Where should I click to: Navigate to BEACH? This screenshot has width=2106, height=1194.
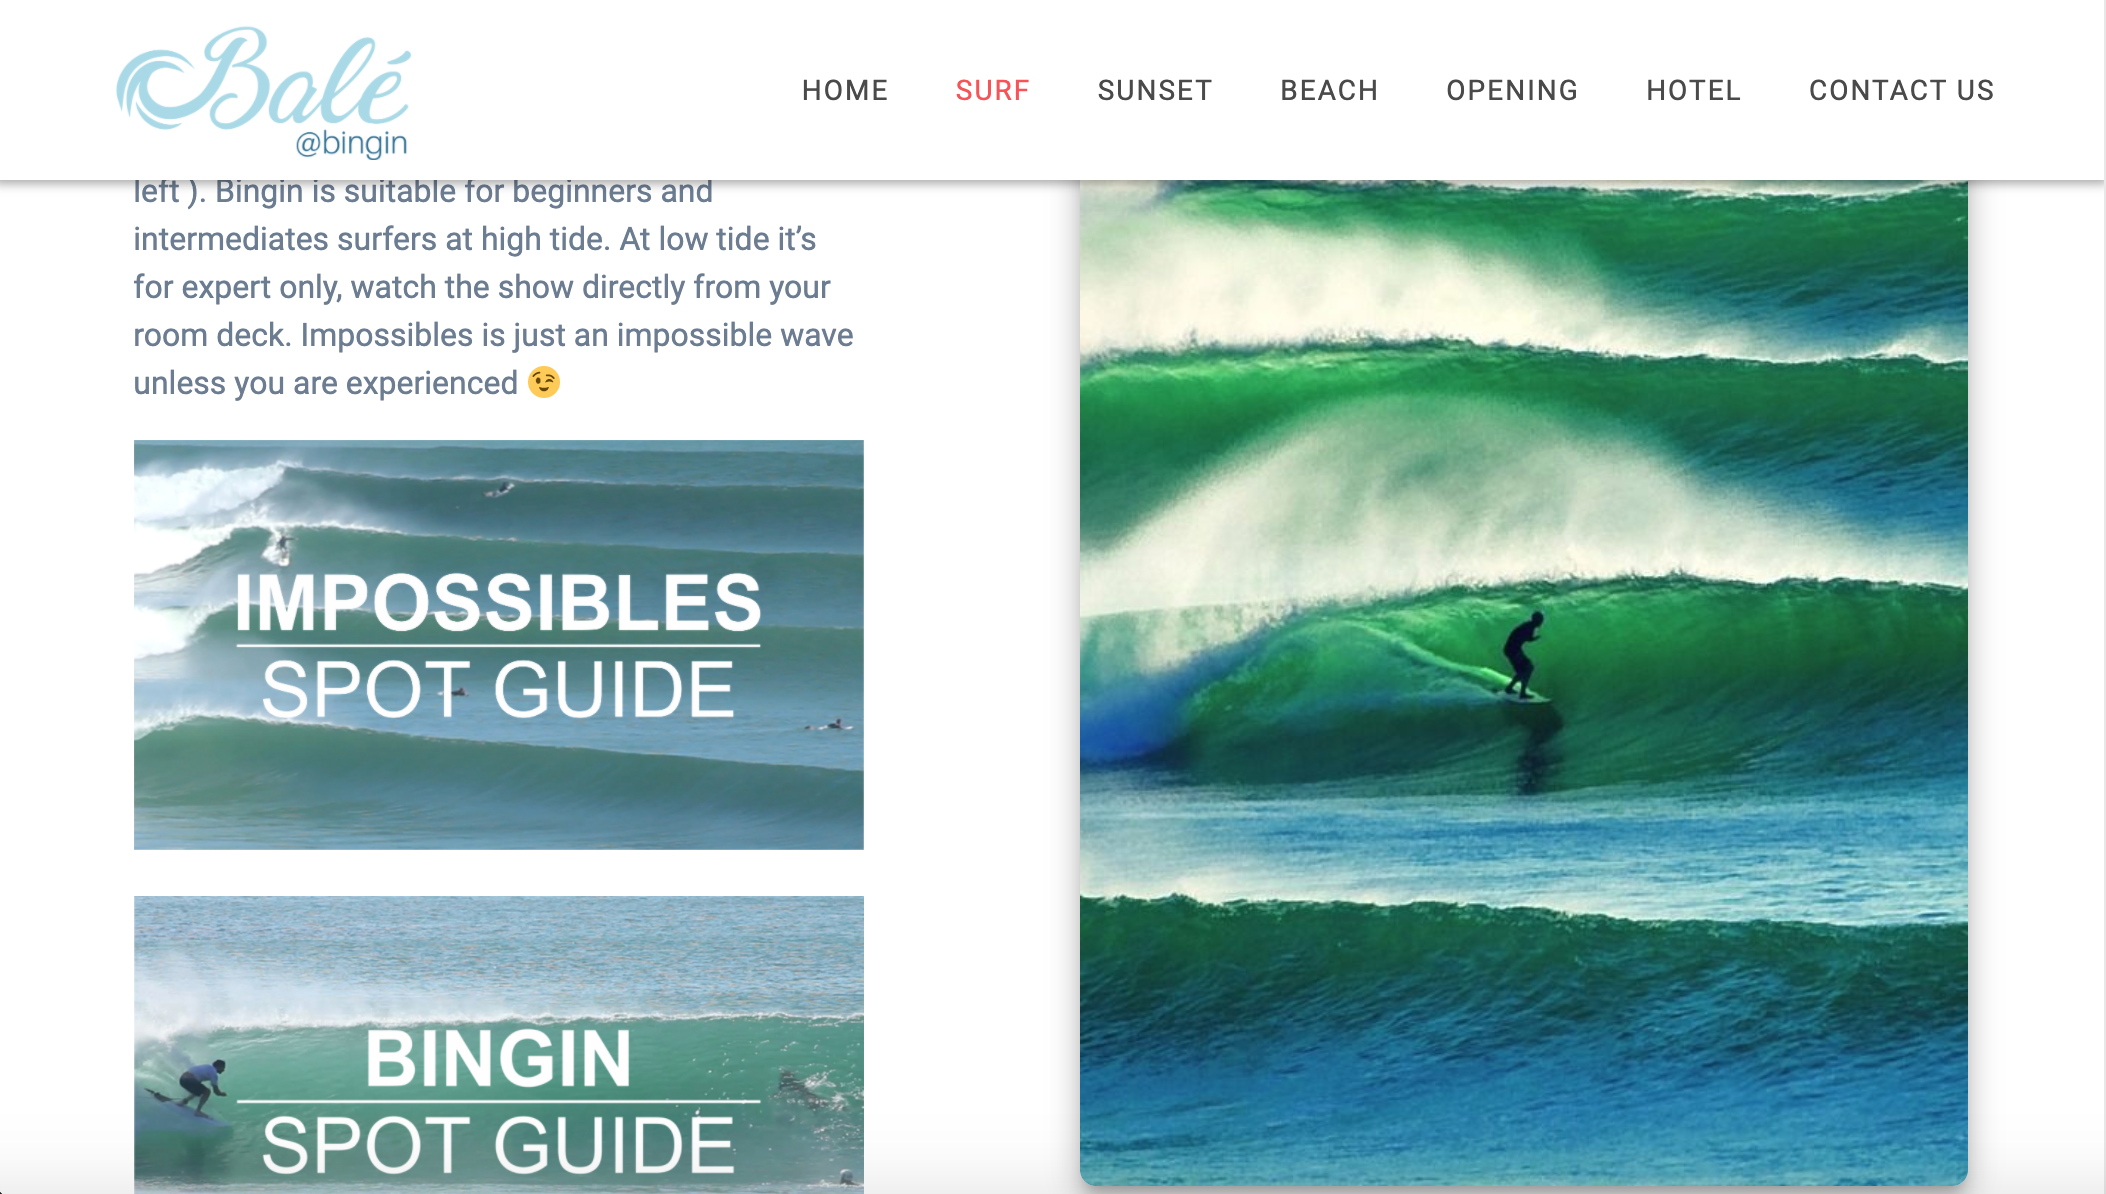1329,90
